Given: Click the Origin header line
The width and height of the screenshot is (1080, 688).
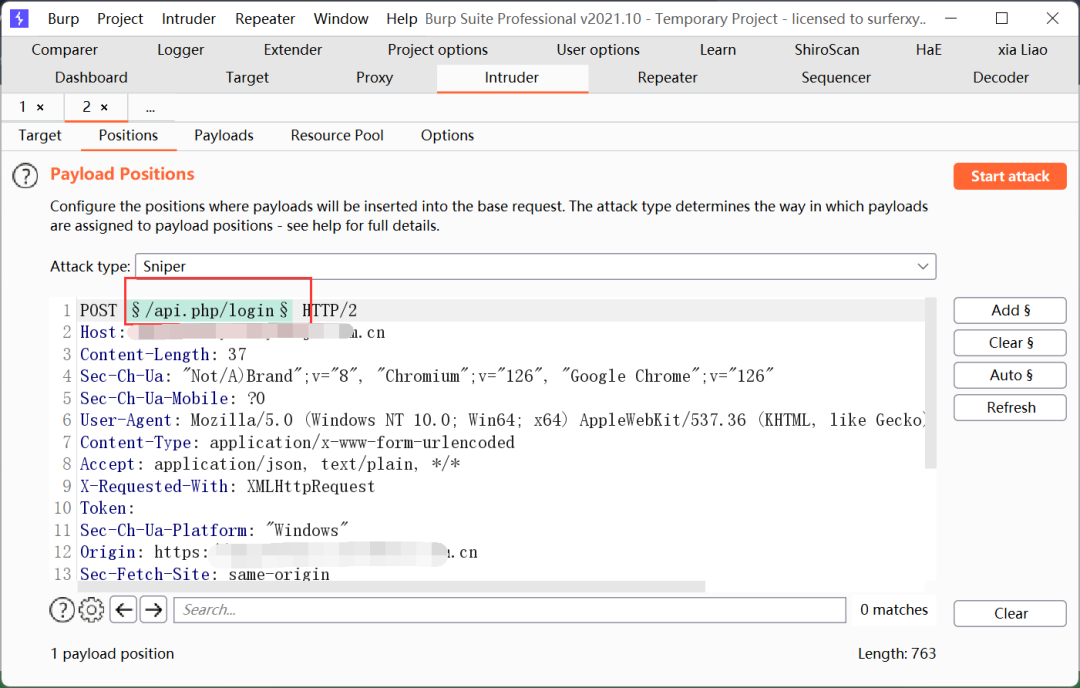Looking at the screenshot, I should pyautogui.click(x=278, y=553).
